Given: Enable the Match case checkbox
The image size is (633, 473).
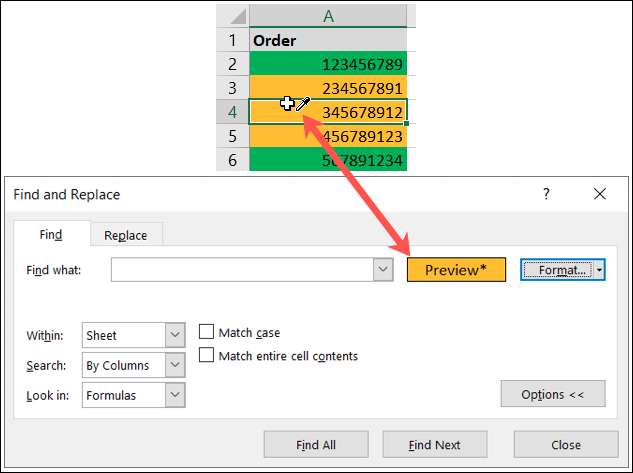Looking at the screenshot, I should coord(207,333).
